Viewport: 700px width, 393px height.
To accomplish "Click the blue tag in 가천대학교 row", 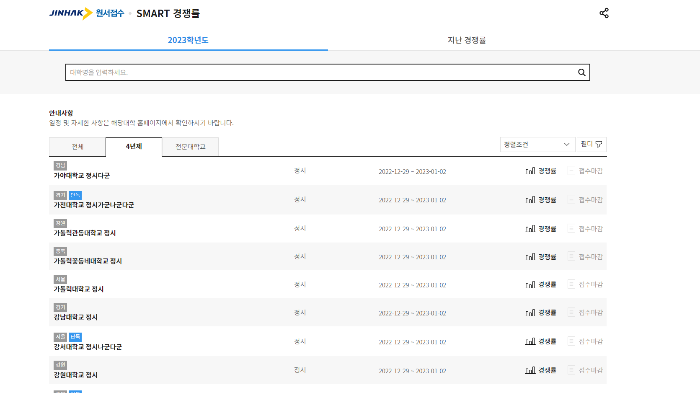I will click(75, 195).
